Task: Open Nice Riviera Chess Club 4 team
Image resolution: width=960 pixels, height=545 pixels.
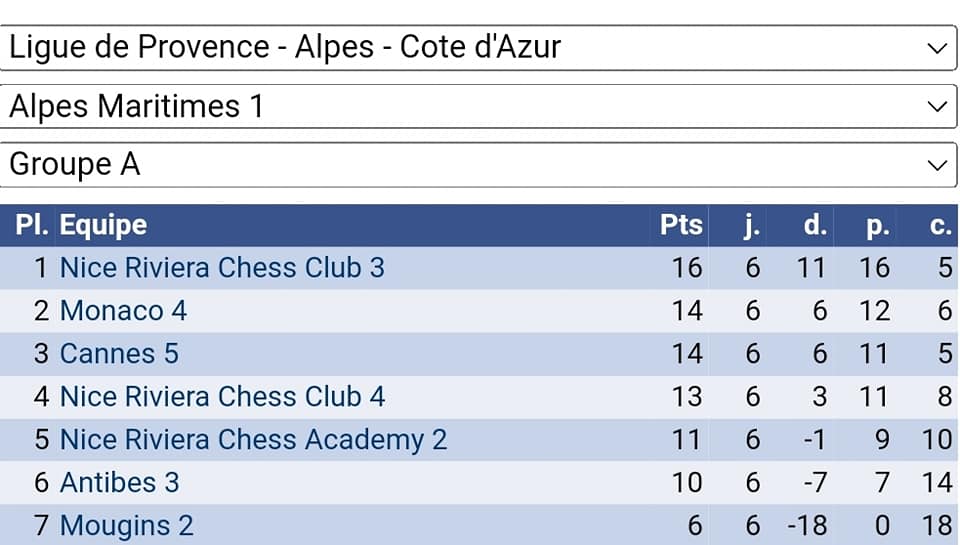Action: coord(222,397)
